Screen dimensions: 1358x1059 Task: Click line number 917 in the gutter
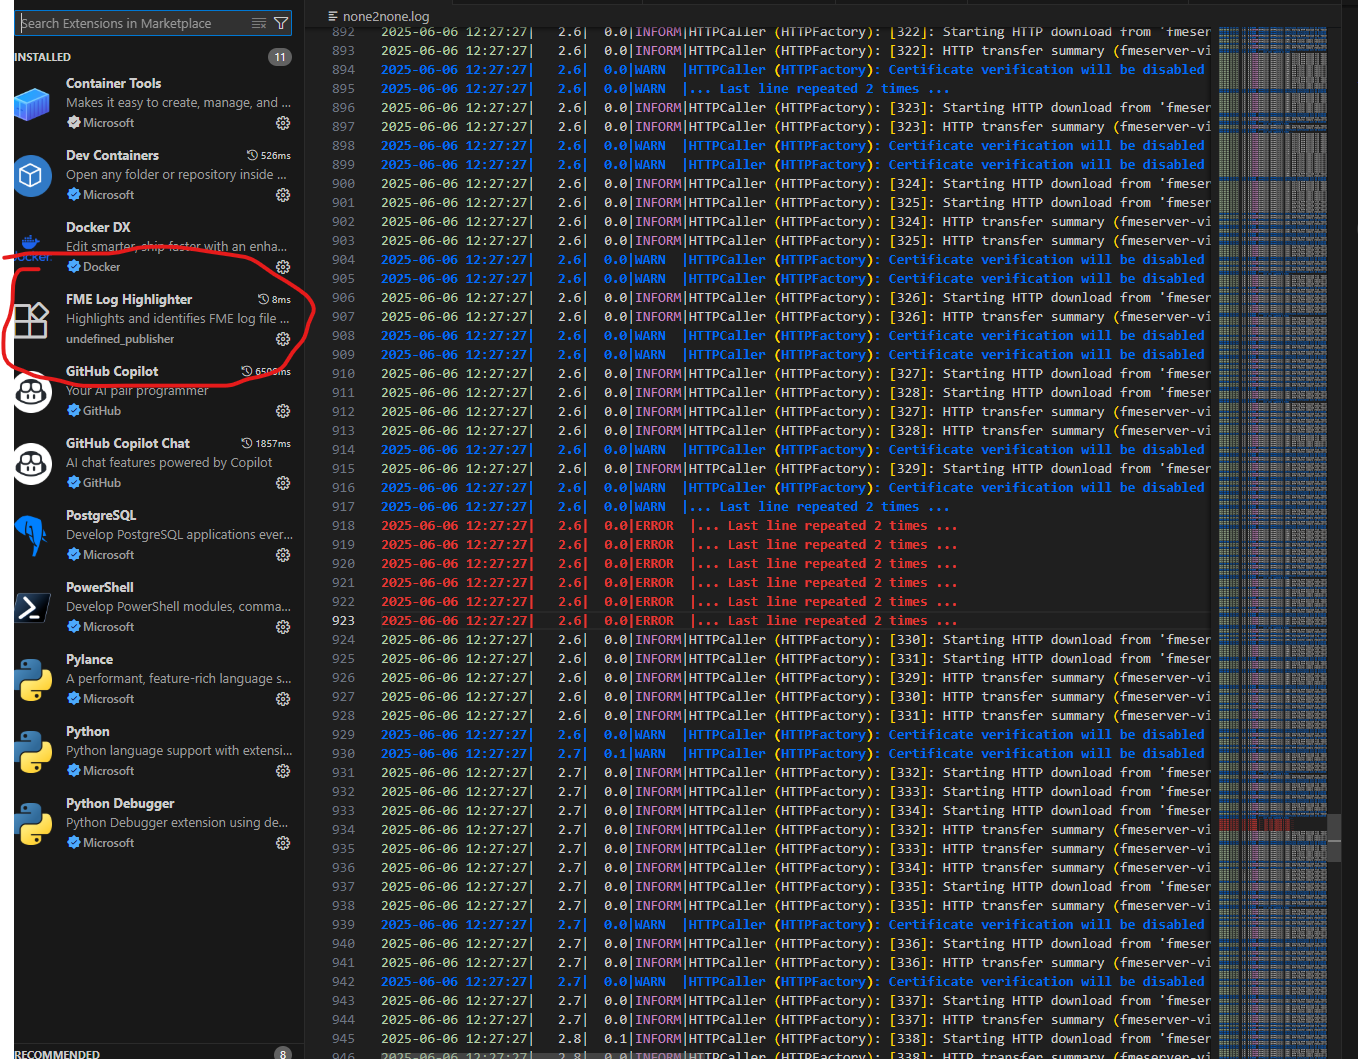click(343, 507)
